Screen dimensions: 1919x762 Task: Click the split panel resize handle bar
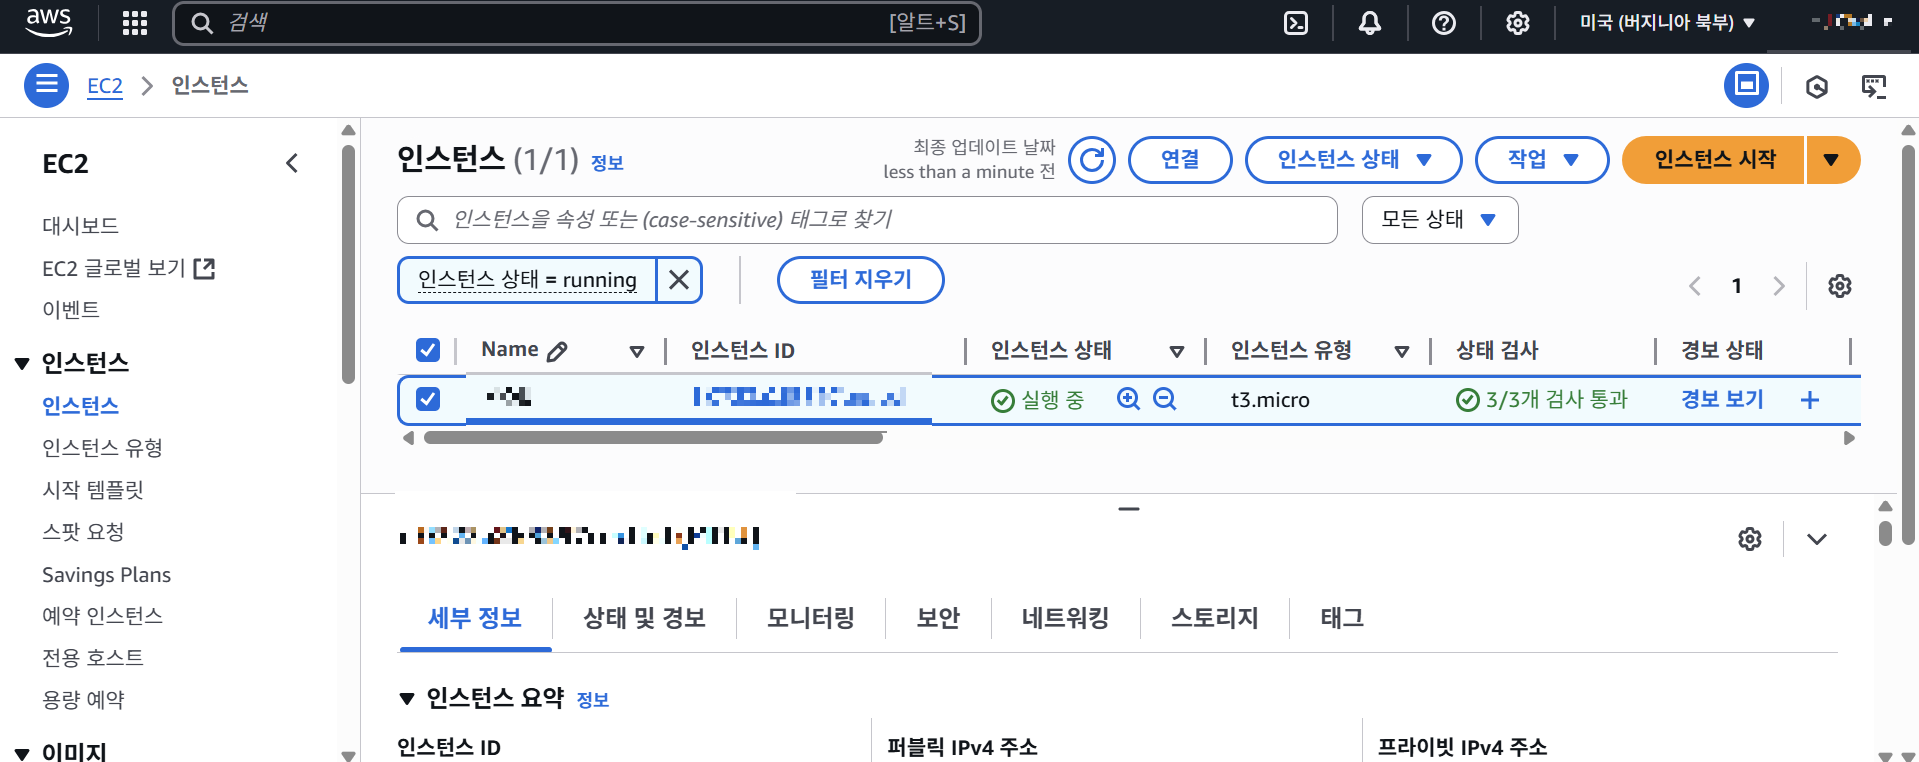point(1129,509)
